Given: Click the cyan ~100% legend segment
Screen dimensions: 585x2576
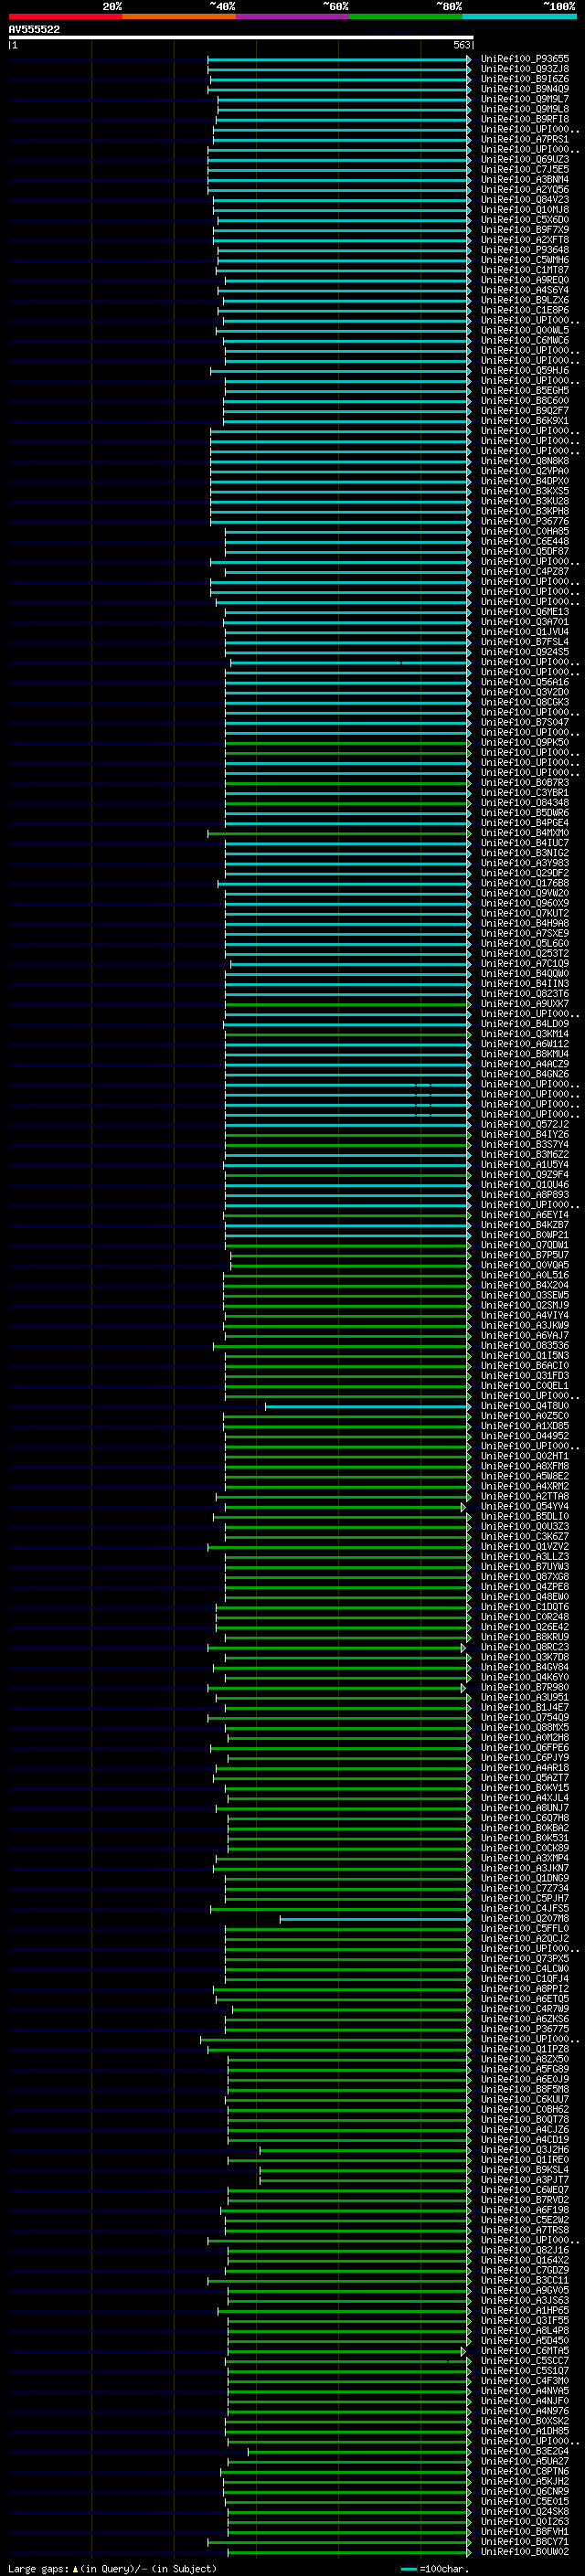Looking at the screenshot, I should (x=519, y=16).
